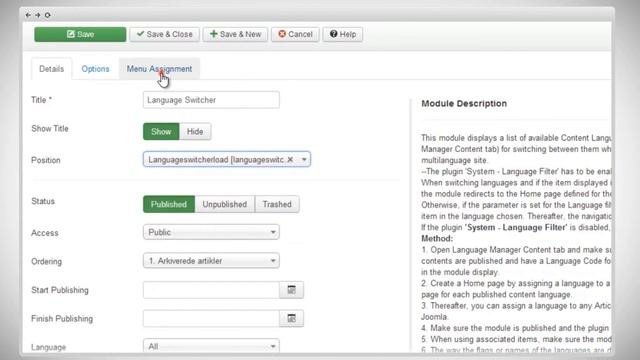
Task: Open the Menu Assignment tab
Action: (159, 69)
